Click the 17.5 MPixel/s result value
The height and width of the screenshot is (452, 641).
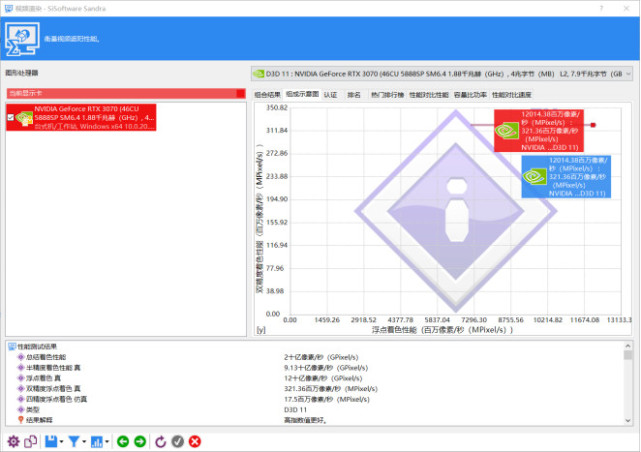pyautogui.click(x=327, y=399)
